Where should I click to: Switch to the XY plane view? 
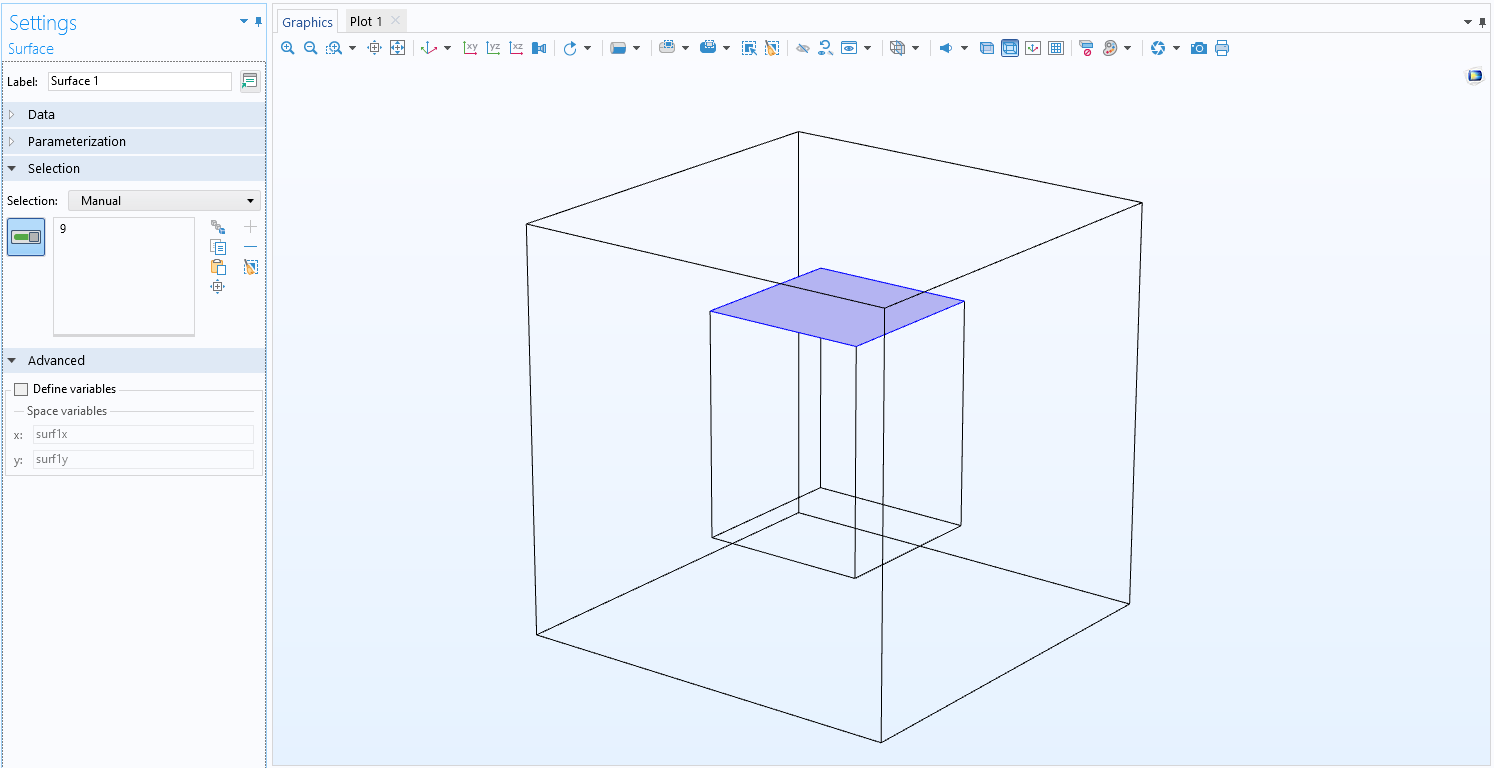470,48
